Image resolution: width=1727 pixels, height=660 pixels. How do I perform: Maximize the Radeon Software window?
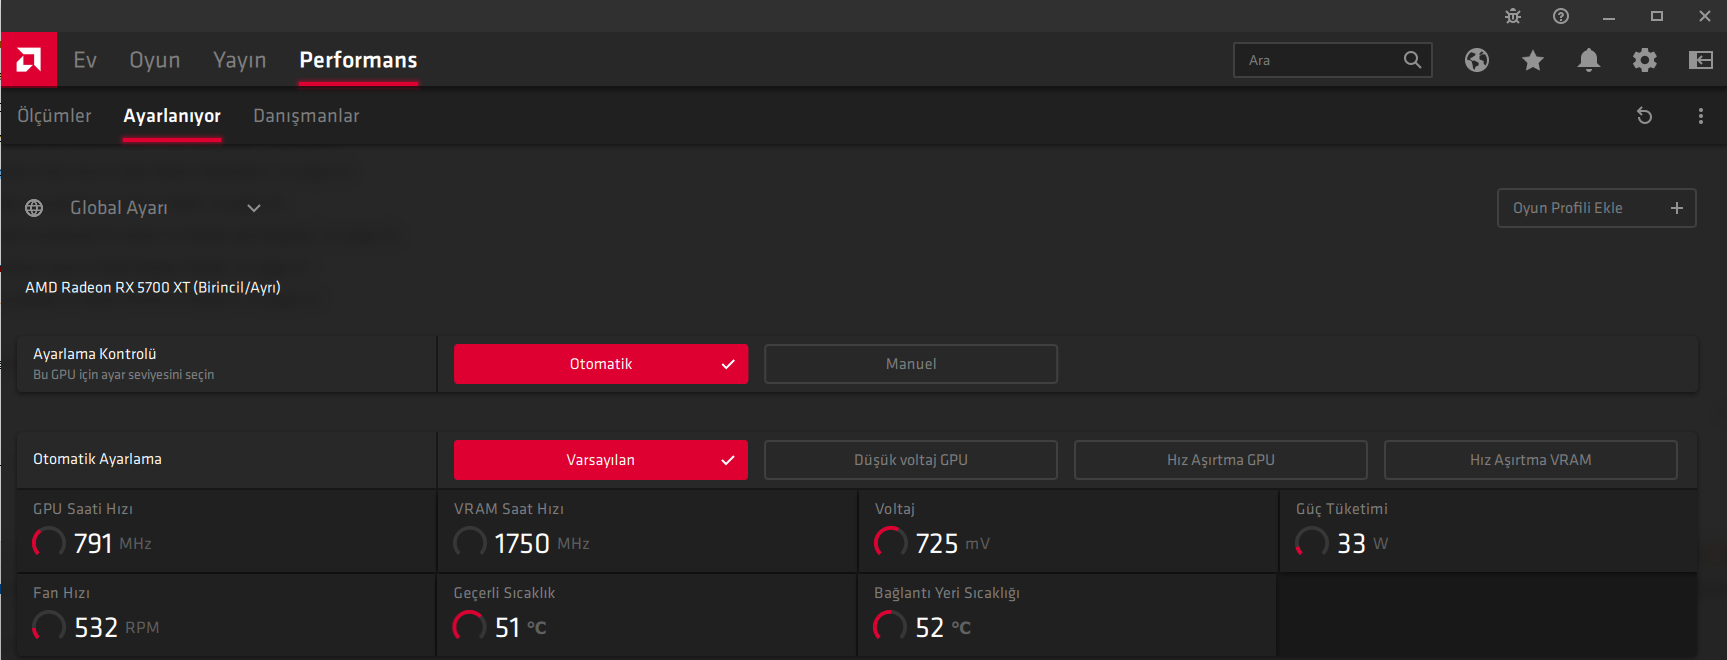pyautogui.click(x=1657, y=16)
